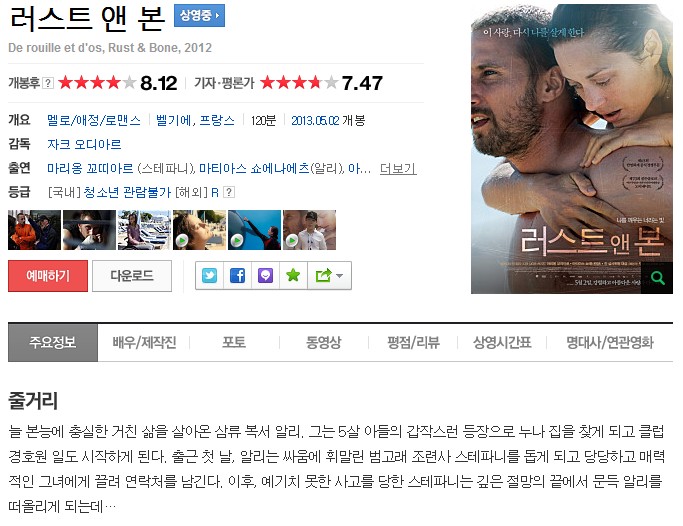Enlarge poster with magnifier icon
This screenshot has height=526, width=683.
pyautogui.click(x=657, y=278)
